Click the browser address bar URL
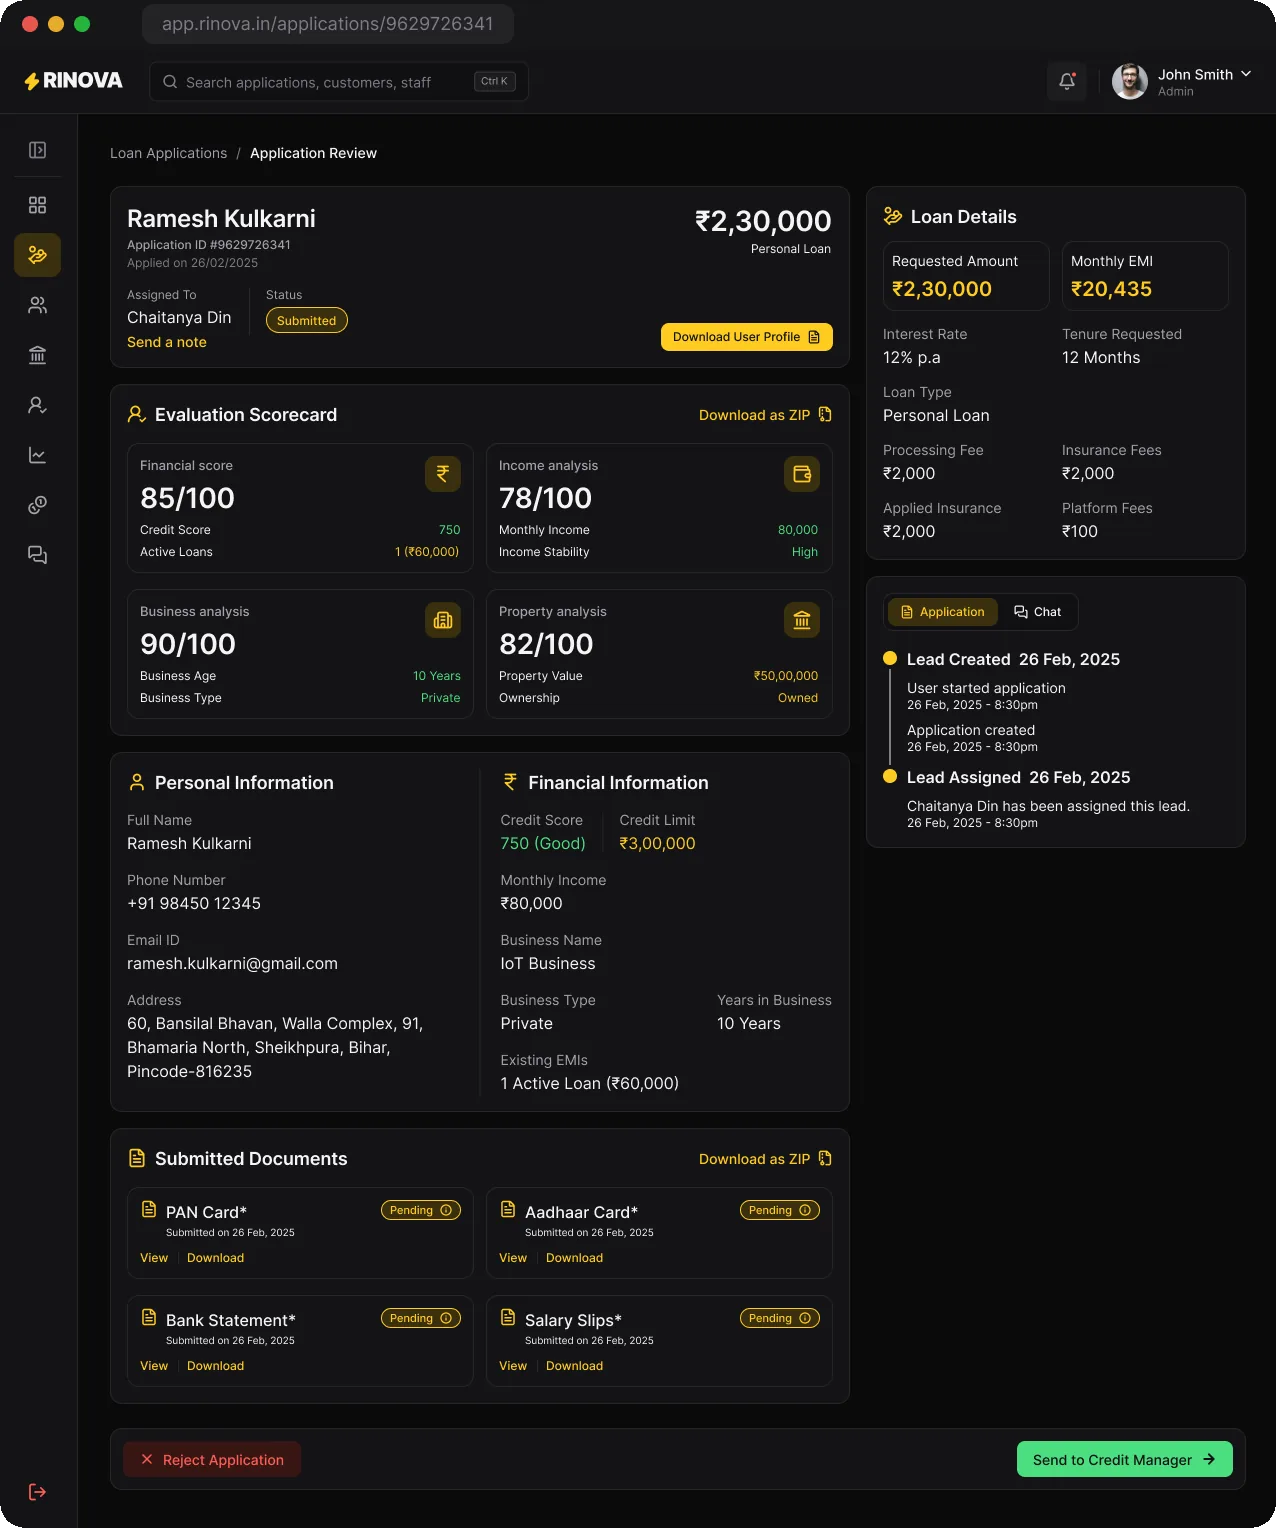The width and height of the screenshot is (1276, 1528). [x=328, y=23]
